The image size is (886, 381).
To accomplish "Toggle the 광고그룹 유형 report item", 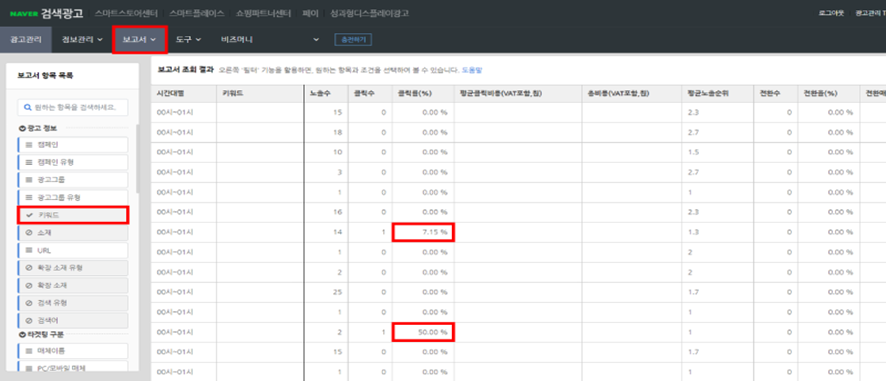I will tap(72, 197).
